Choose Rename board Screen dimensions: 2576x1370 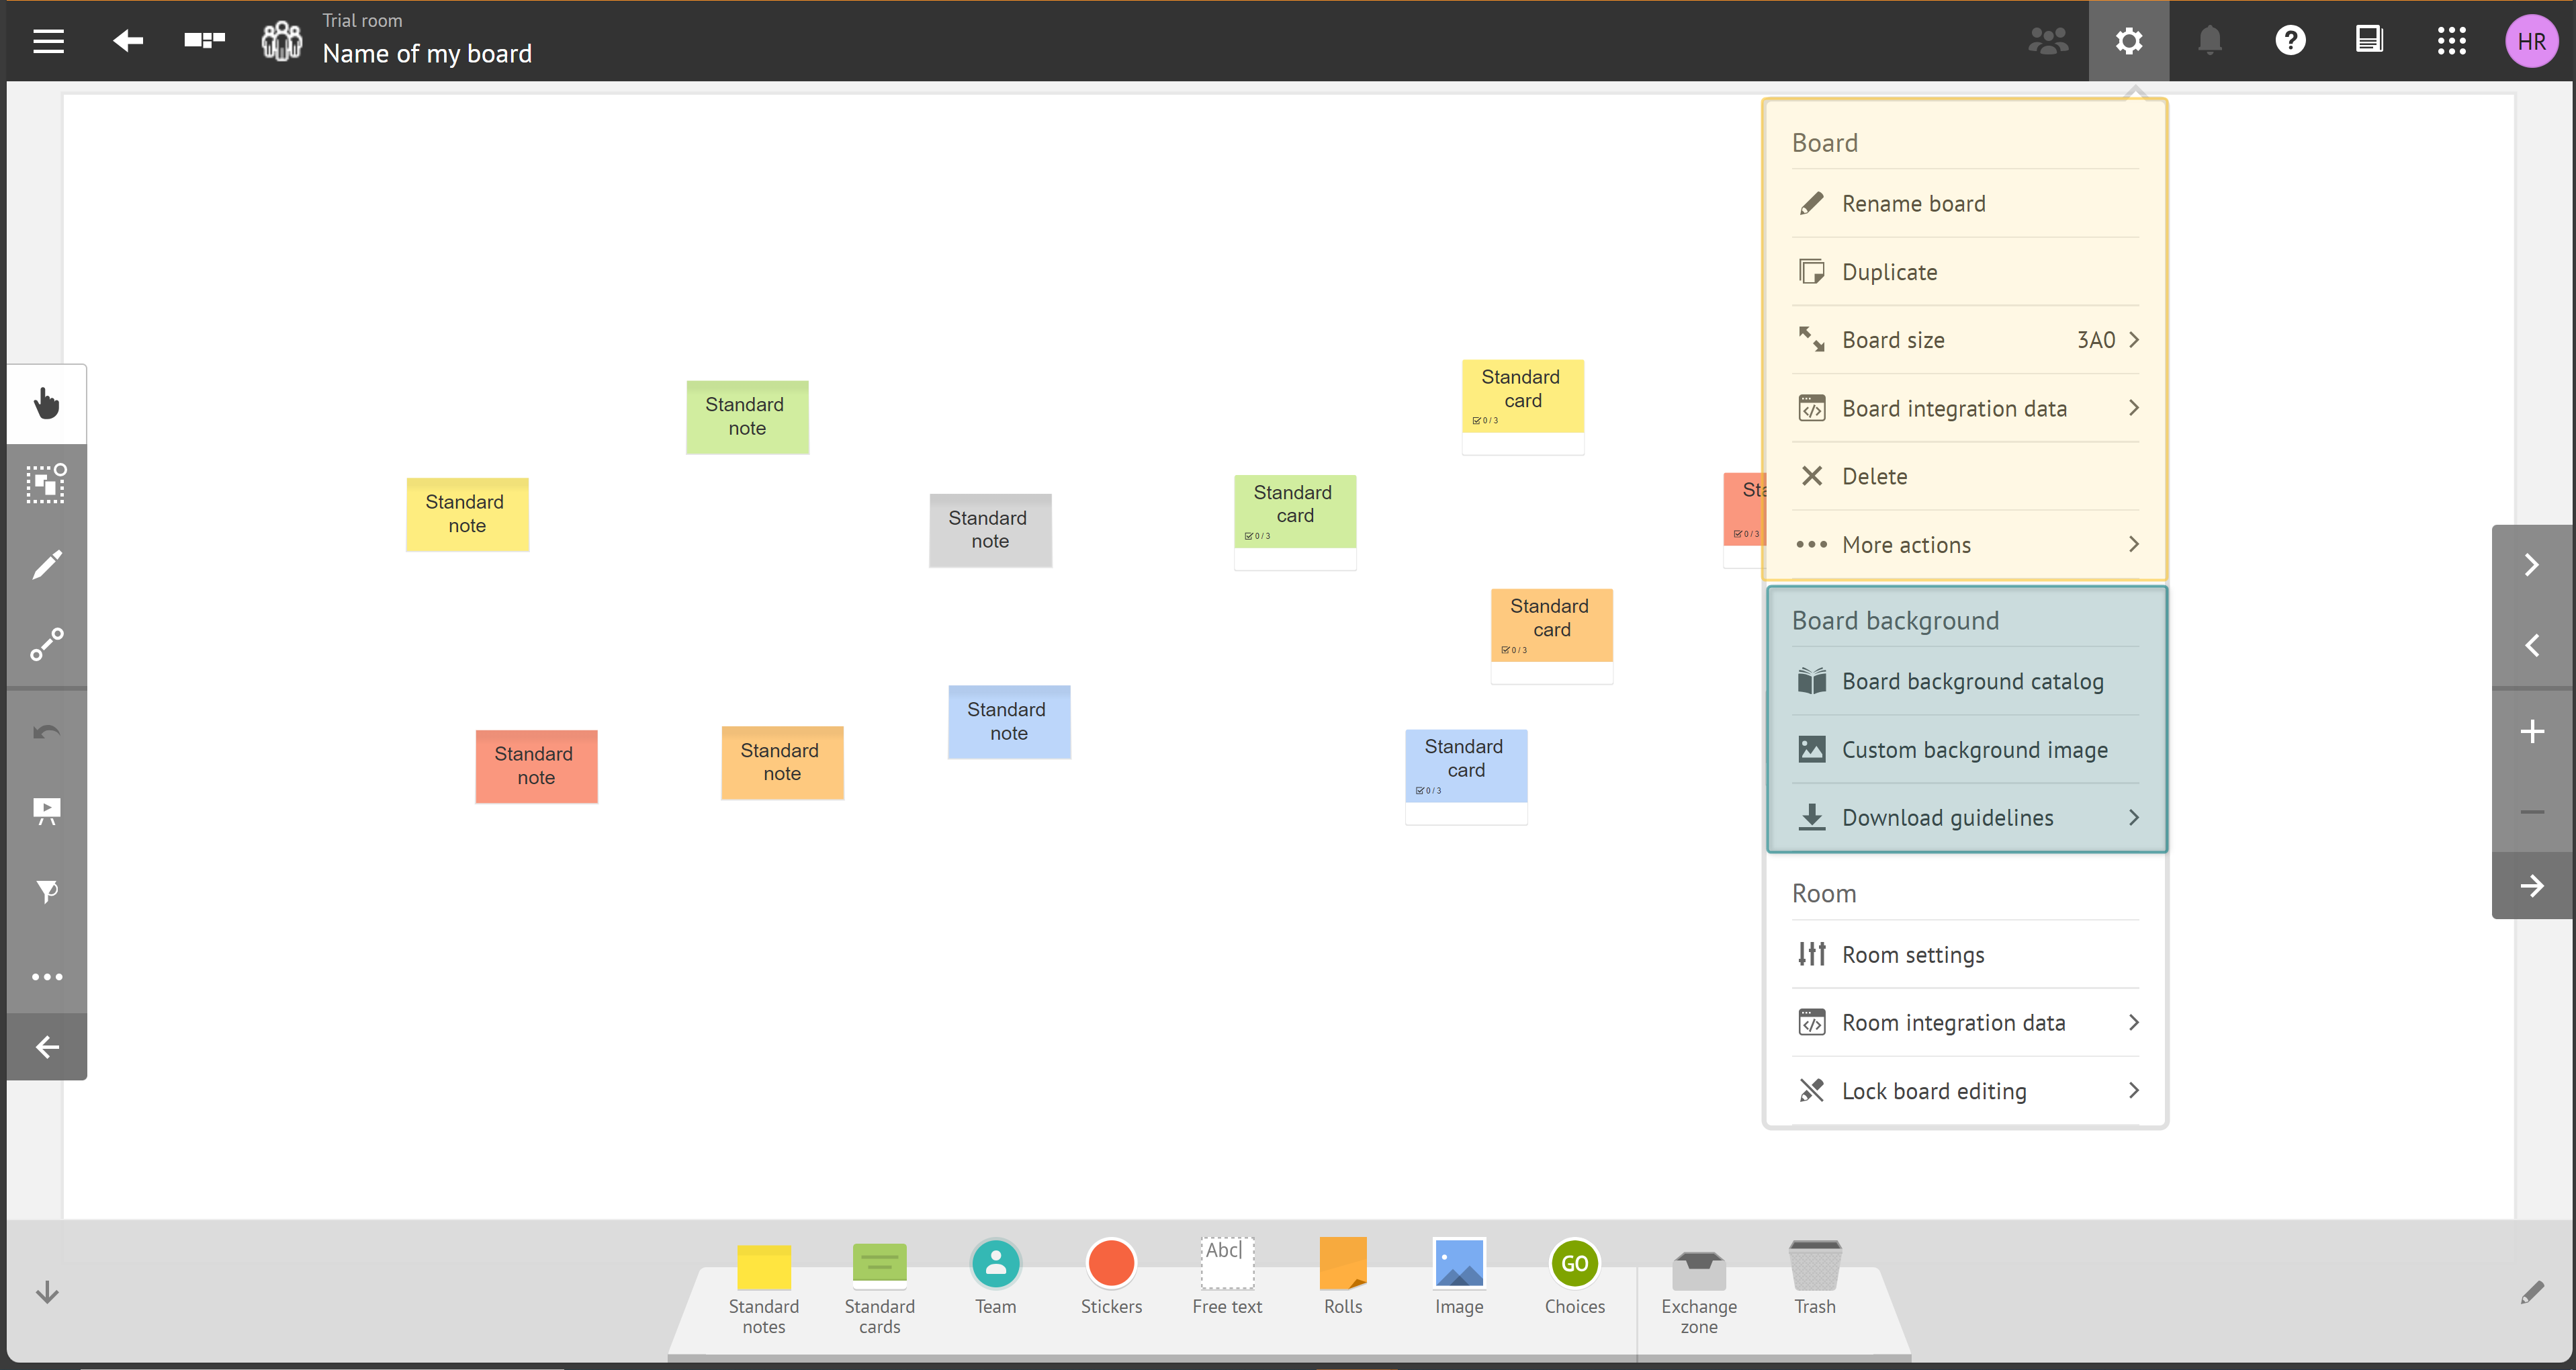(x=1966, y=204)
